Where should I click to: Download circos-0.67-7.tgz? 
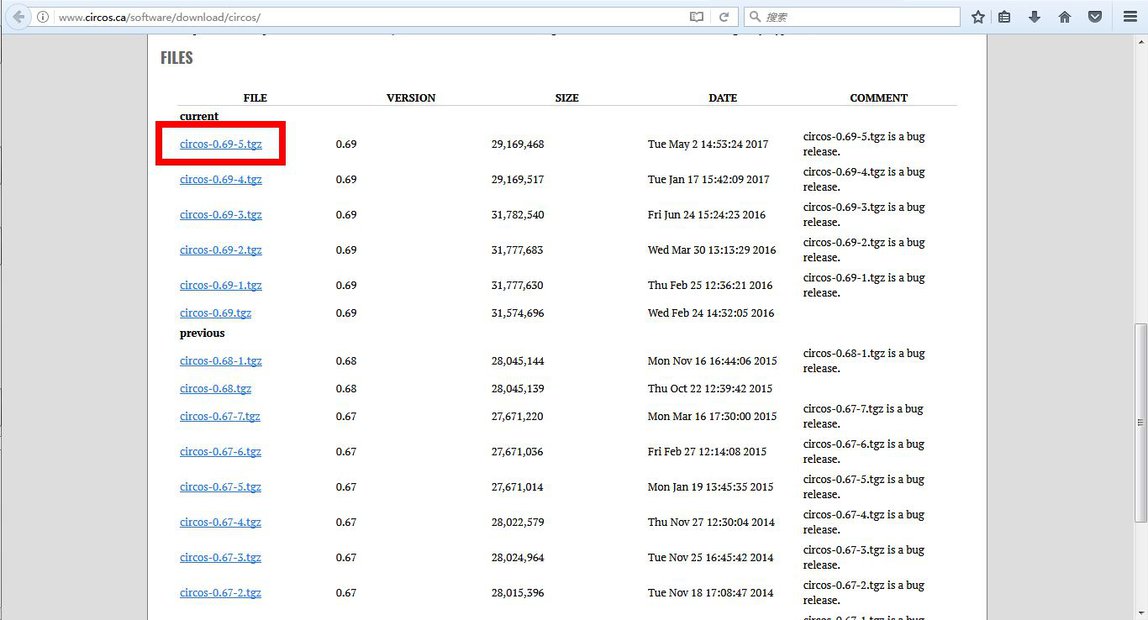(x=220, y=417)
